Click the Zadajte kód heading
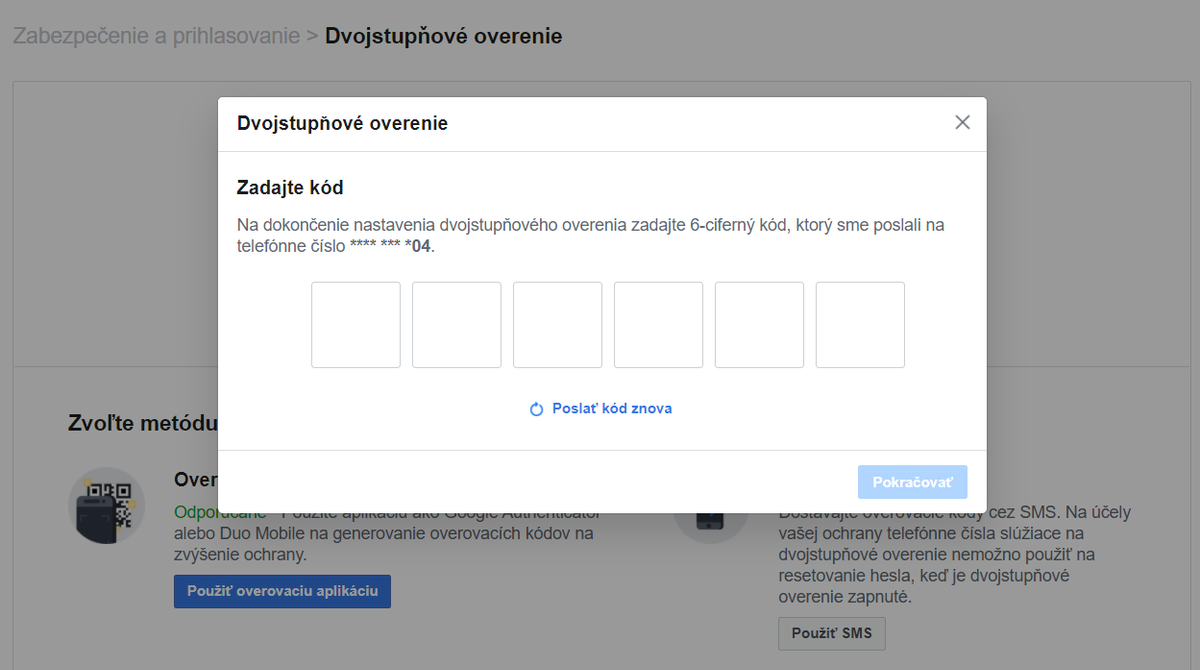This screenshot has width=1200, height=670. pyautogui.click(x=290, y=188)
